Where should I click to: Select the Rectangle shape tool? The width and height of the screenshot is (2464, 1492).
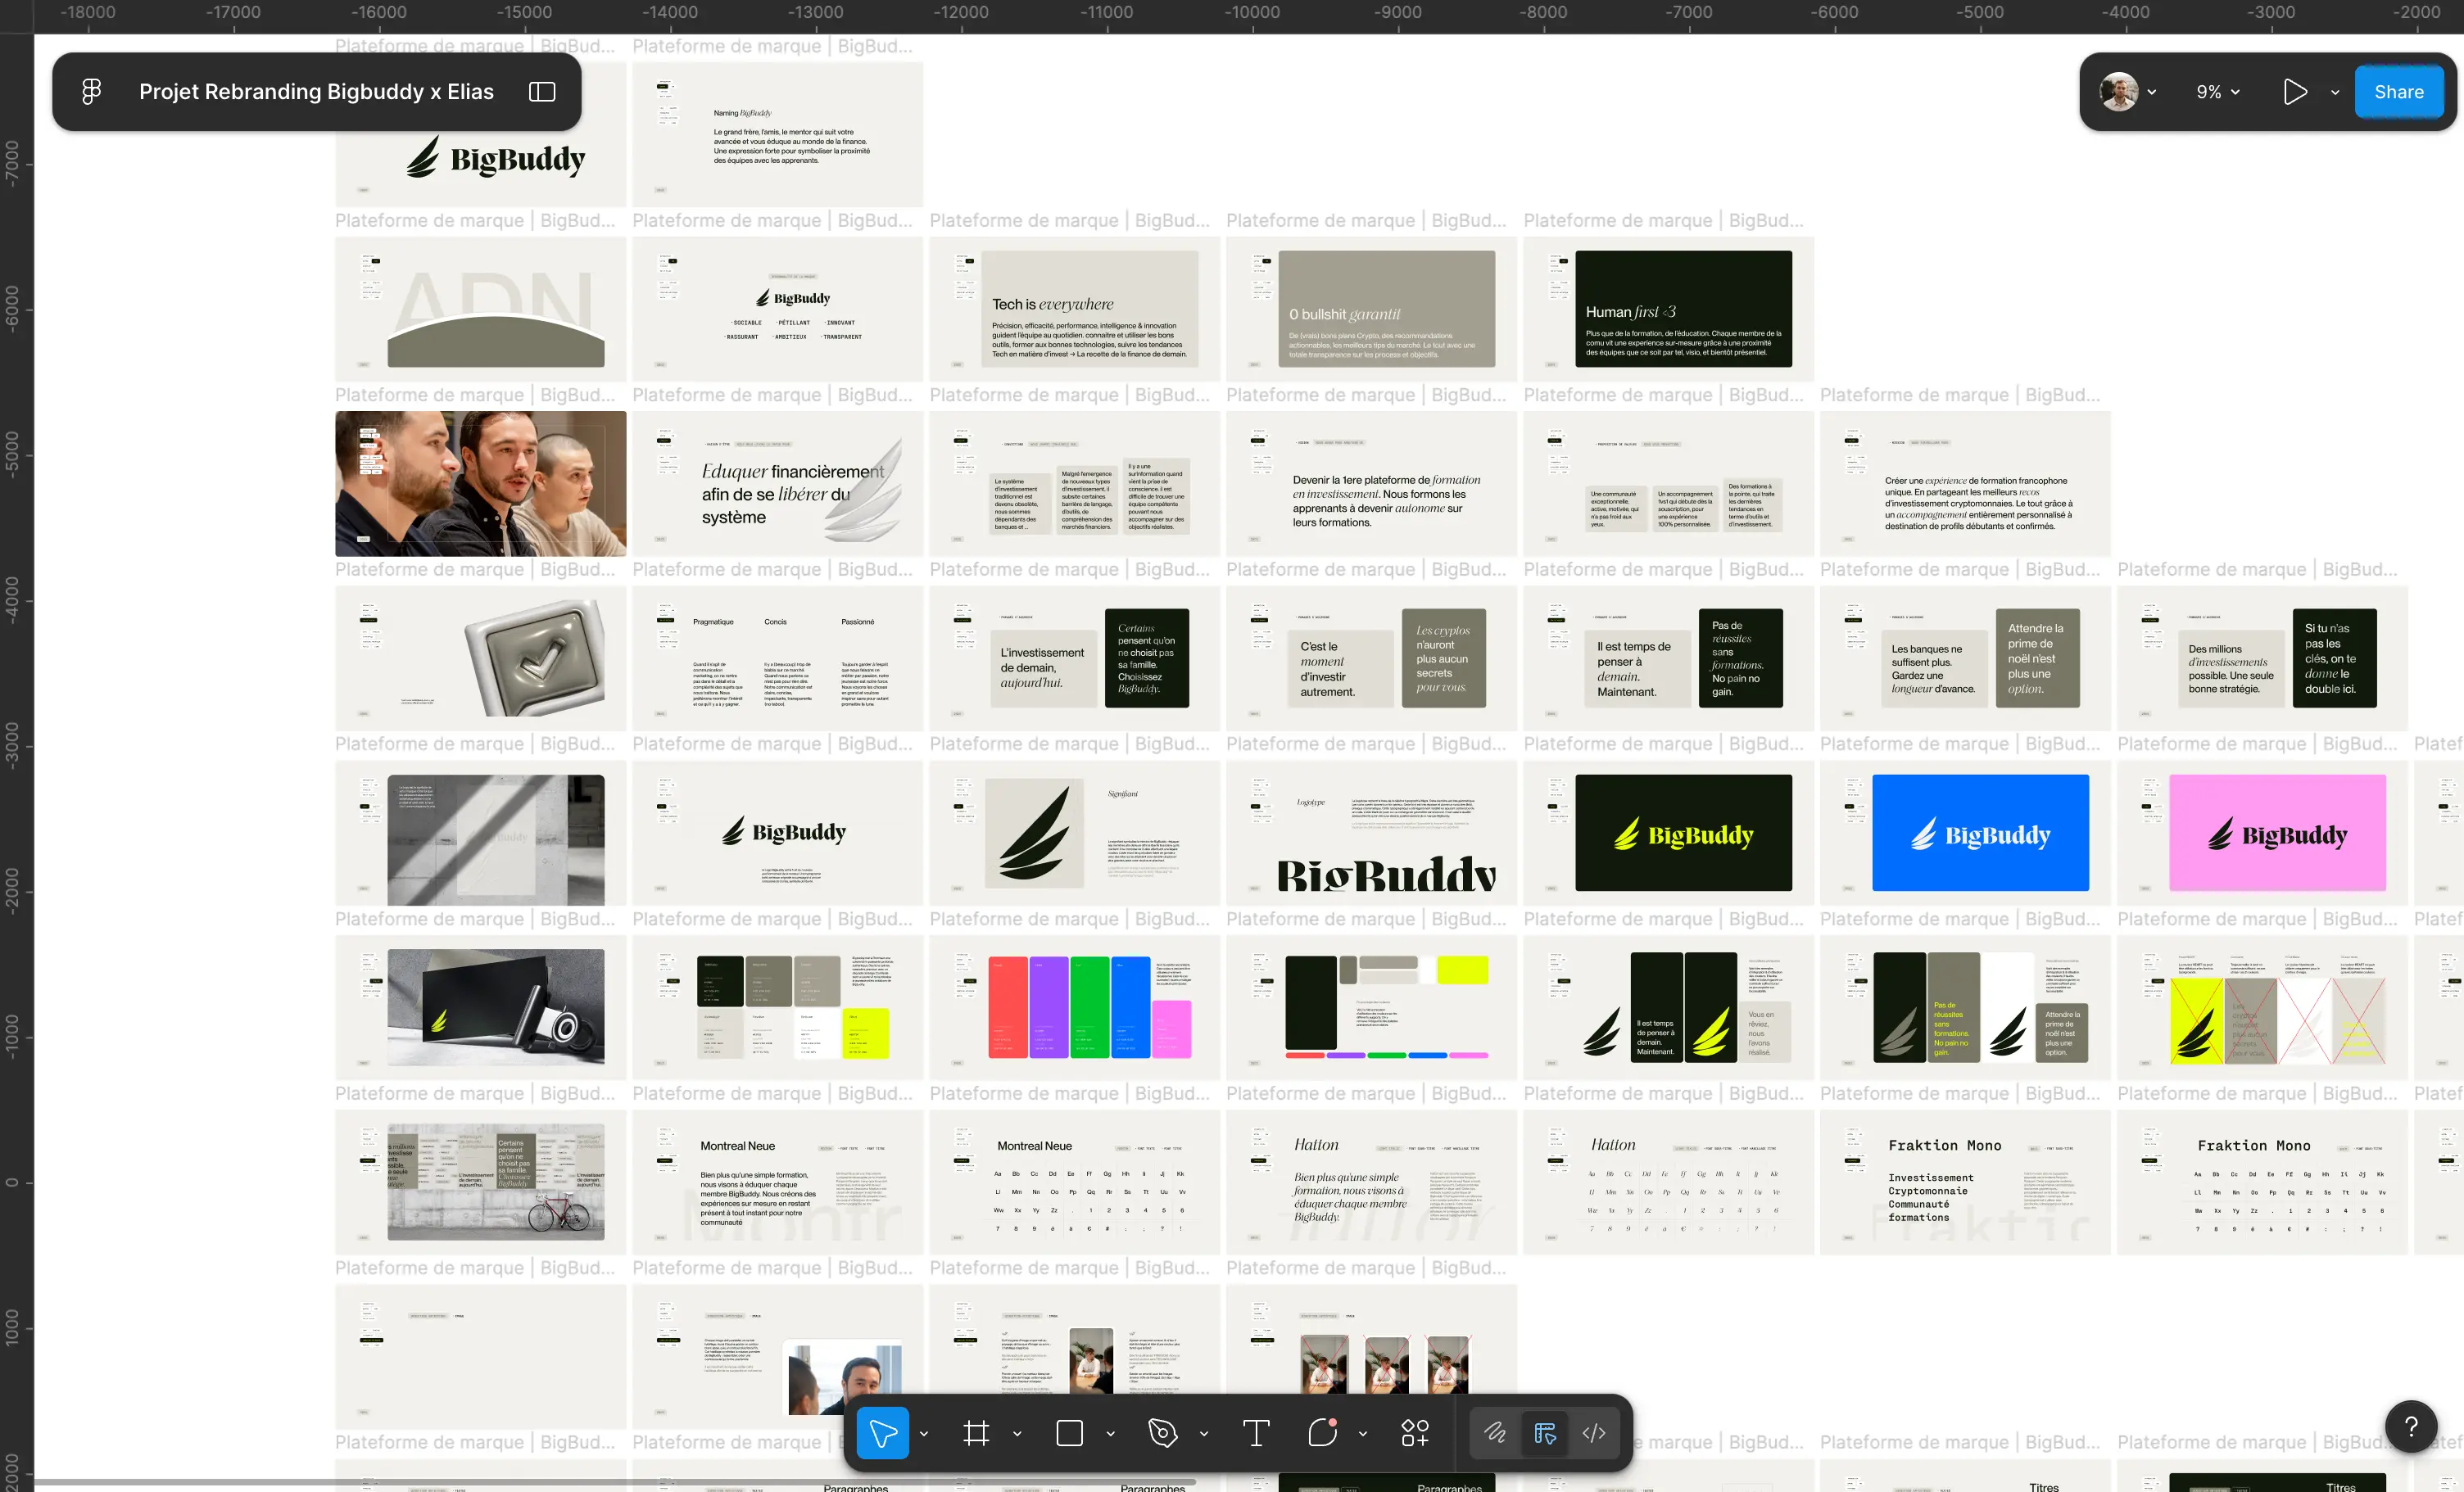tap(1069, 1433)
